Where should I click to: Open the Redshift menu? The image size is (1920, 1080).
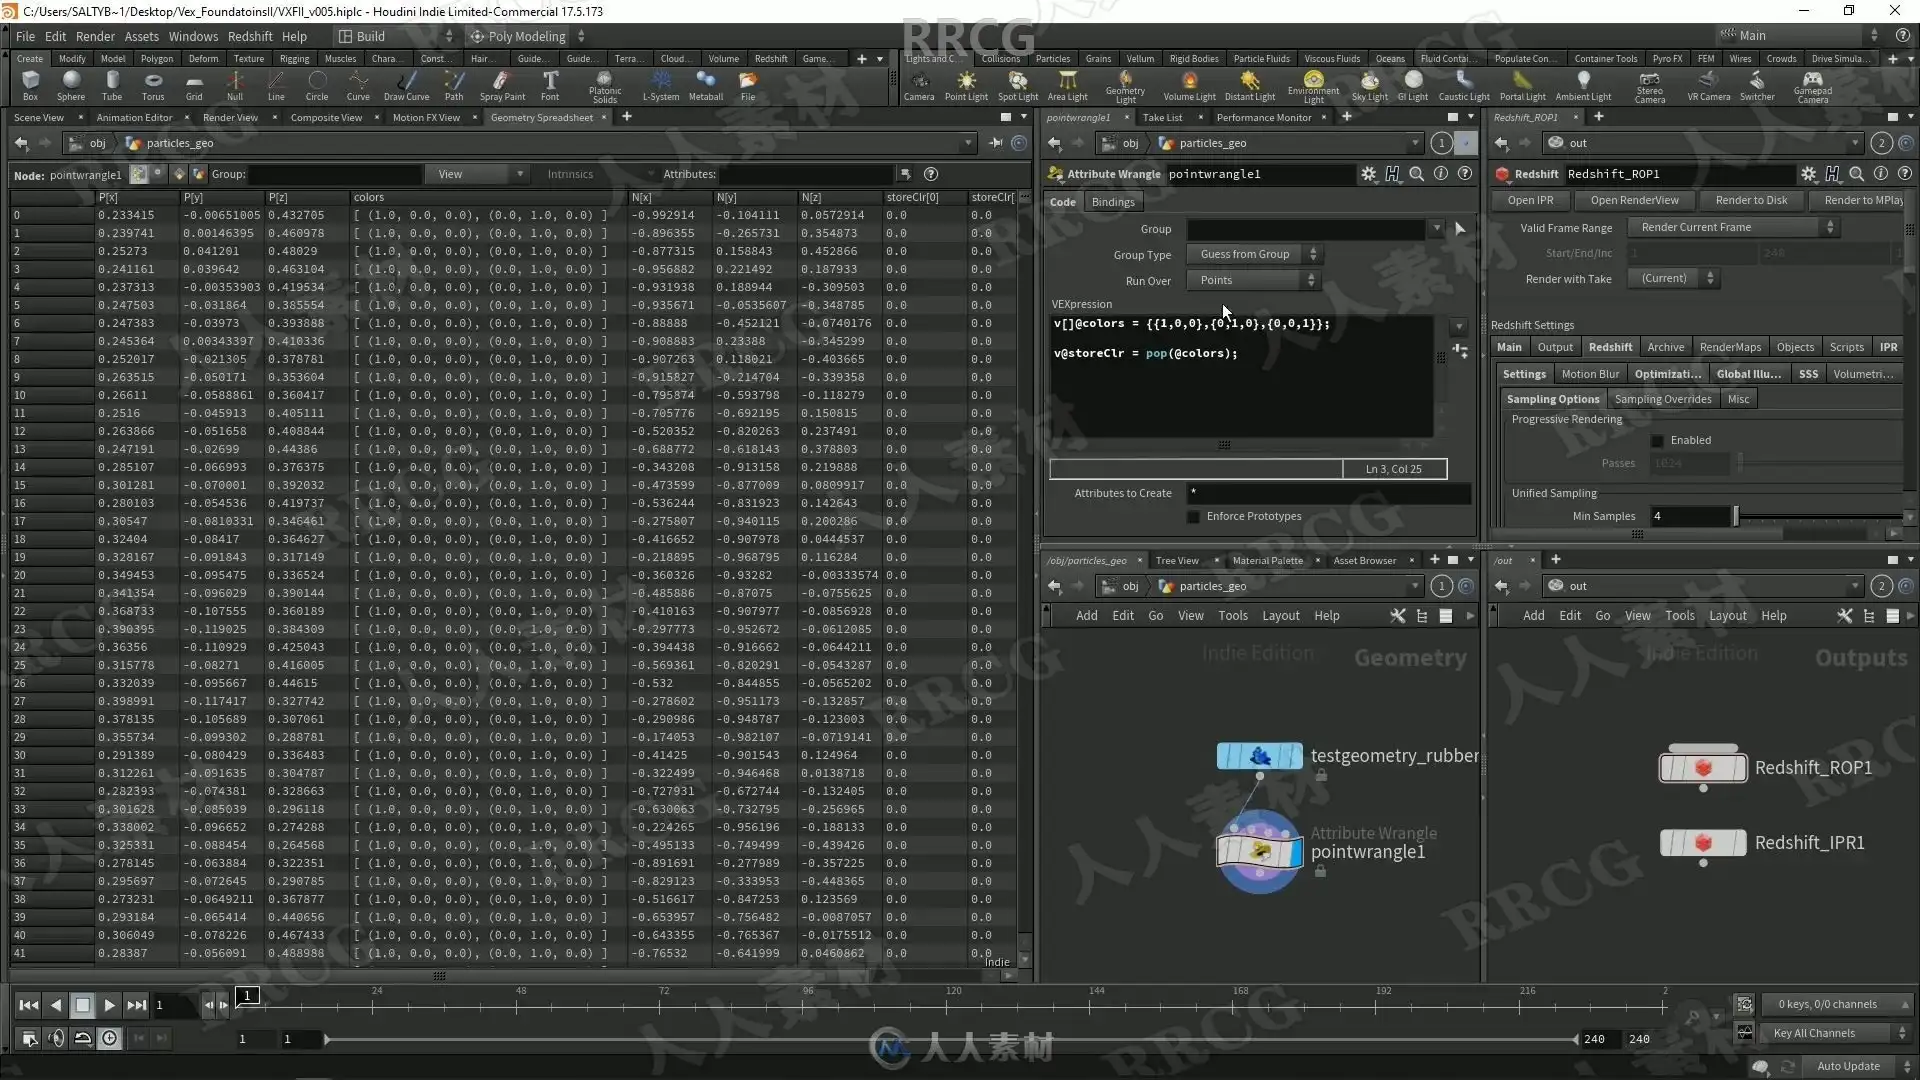pyautogui.click(x=250, y=36)
